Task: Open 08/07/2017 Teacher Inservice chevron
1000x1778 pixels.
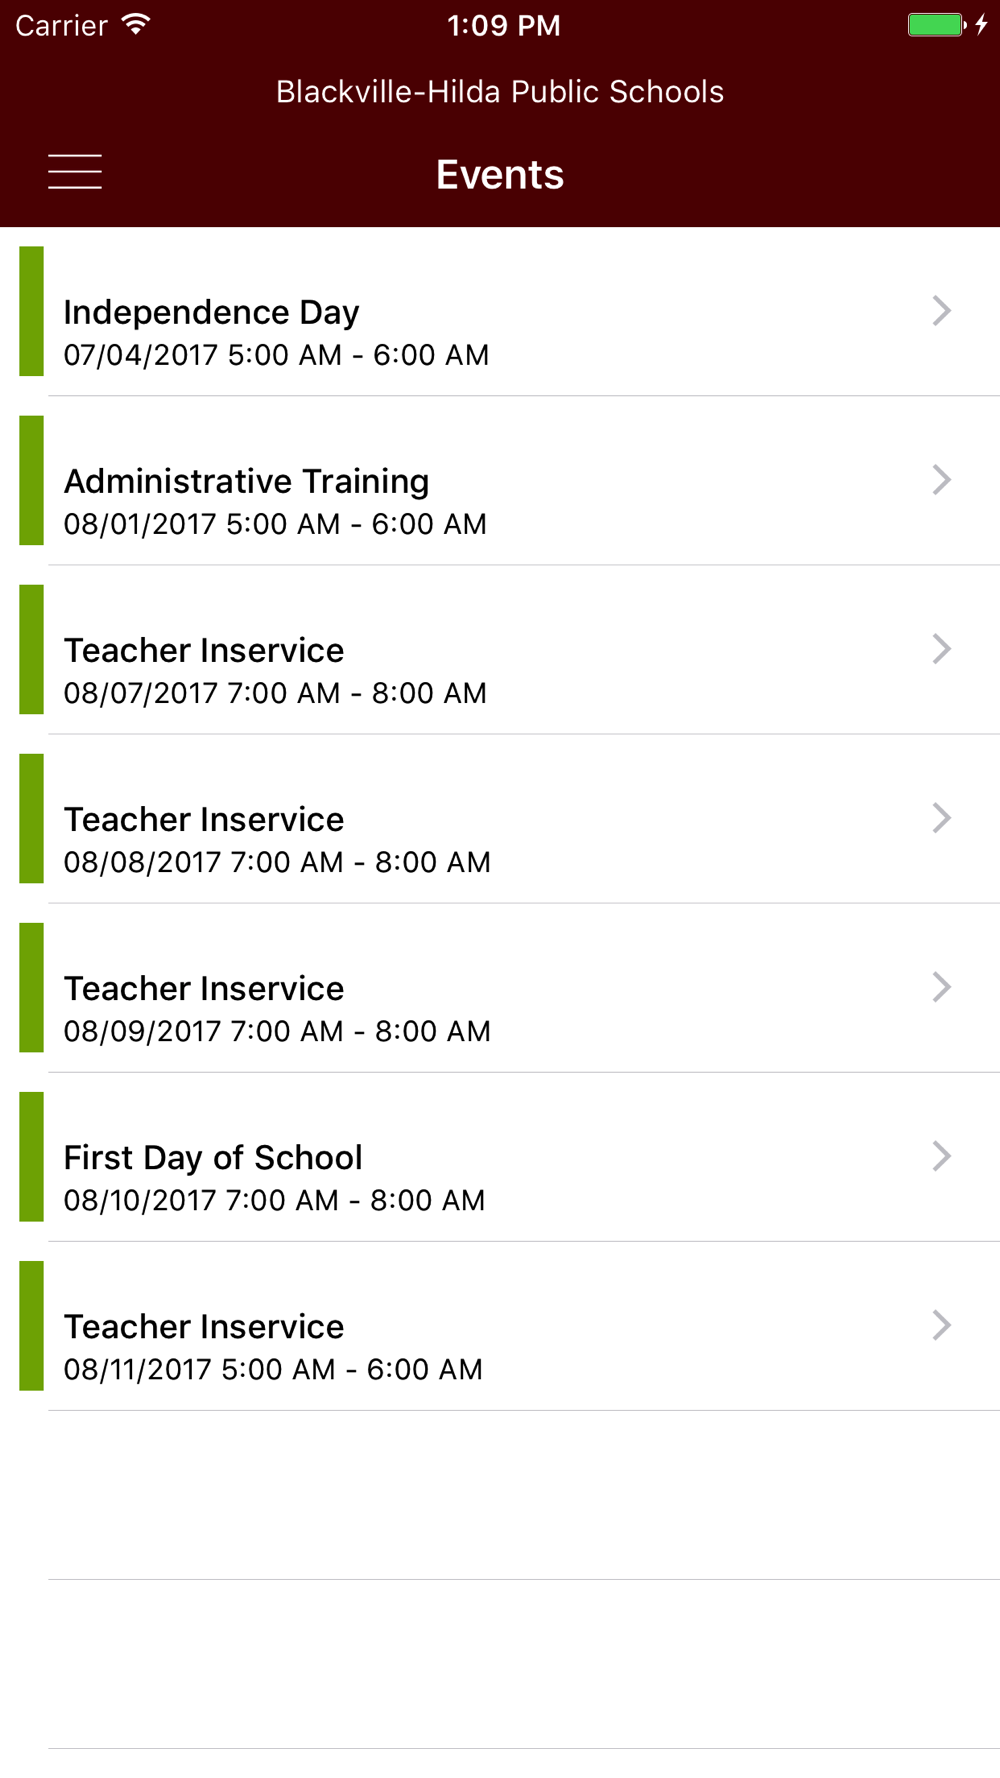Action: coord(941,649)
